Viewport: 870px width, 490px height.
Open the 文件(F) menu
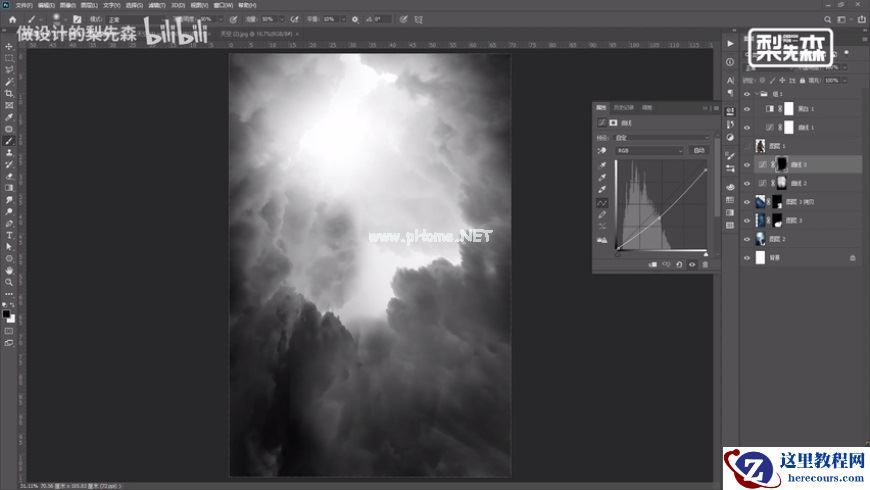(x=23, y=5)
